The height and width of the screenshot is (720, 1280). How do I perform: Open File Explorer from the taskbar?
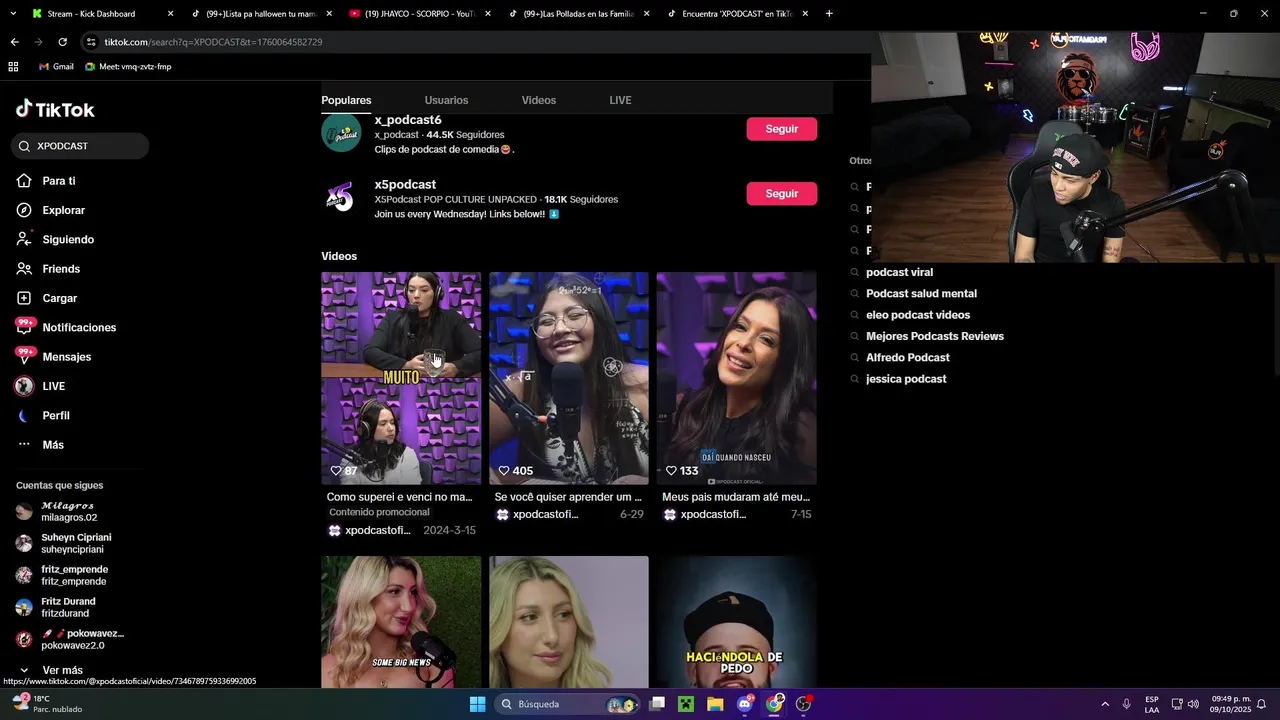pyautogui.click(x=715, y=704)
